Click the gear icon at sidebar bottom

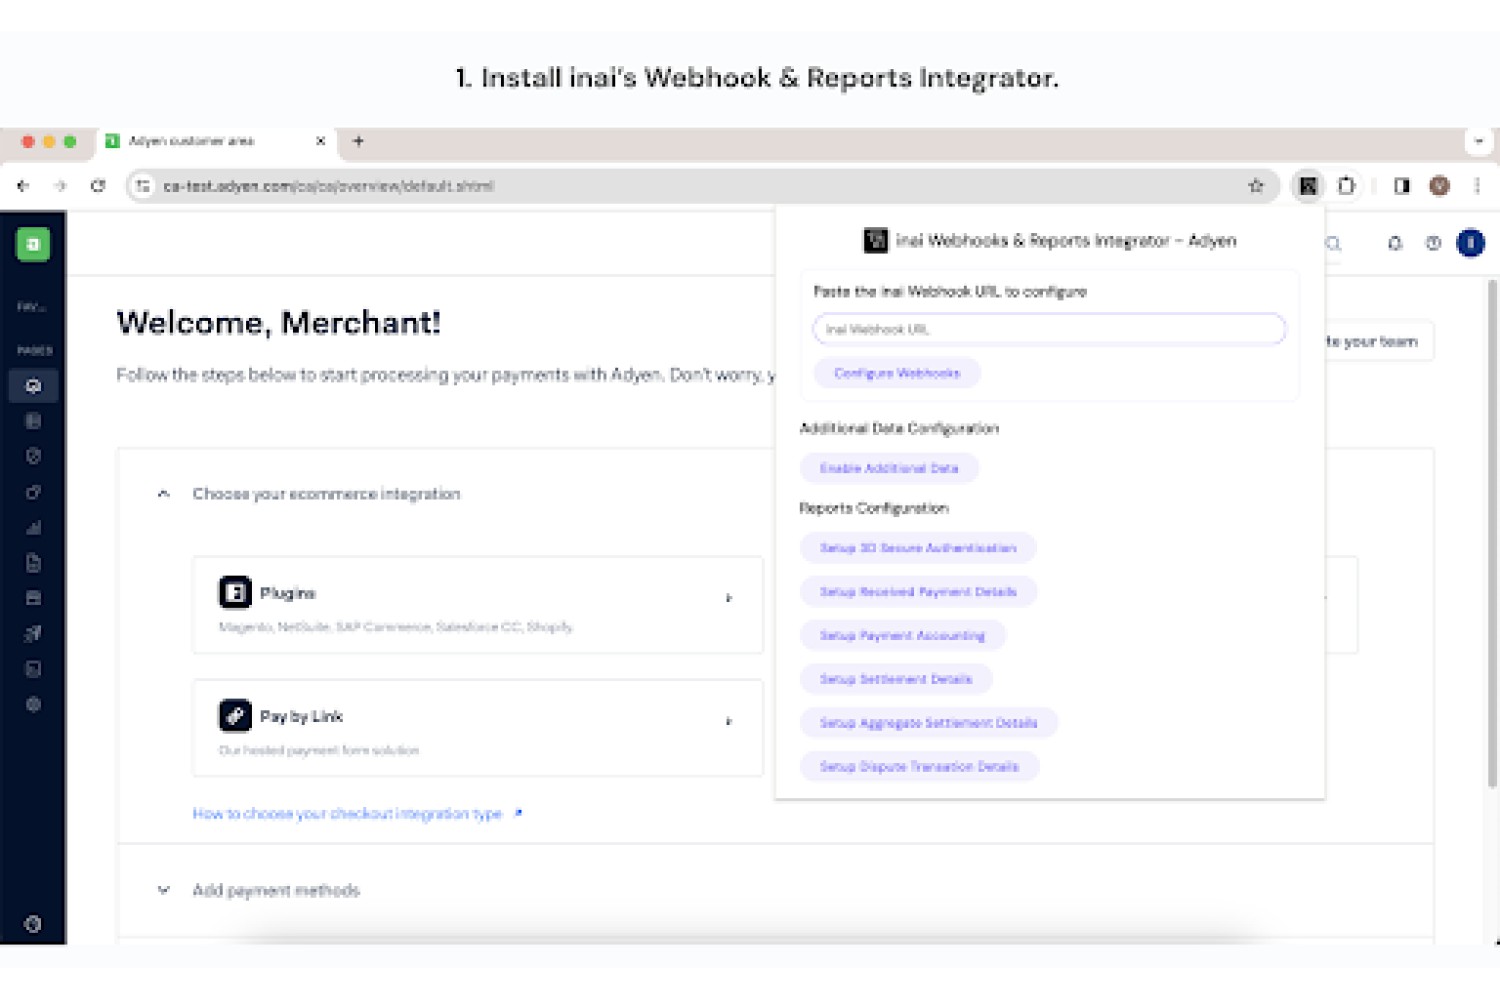(33, 924)
